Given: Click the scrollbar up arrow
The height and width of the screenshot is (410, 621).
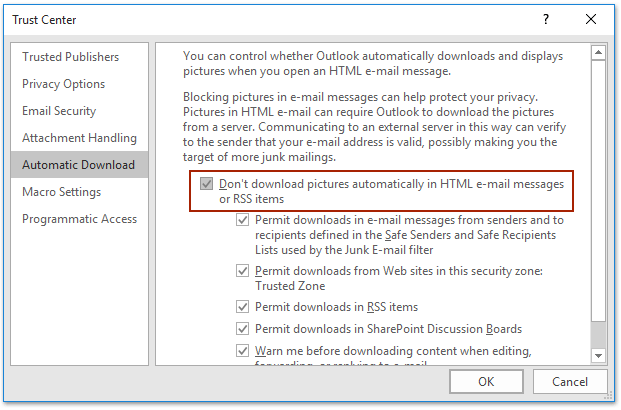Looking at the screenshot, I should (598, 52).
